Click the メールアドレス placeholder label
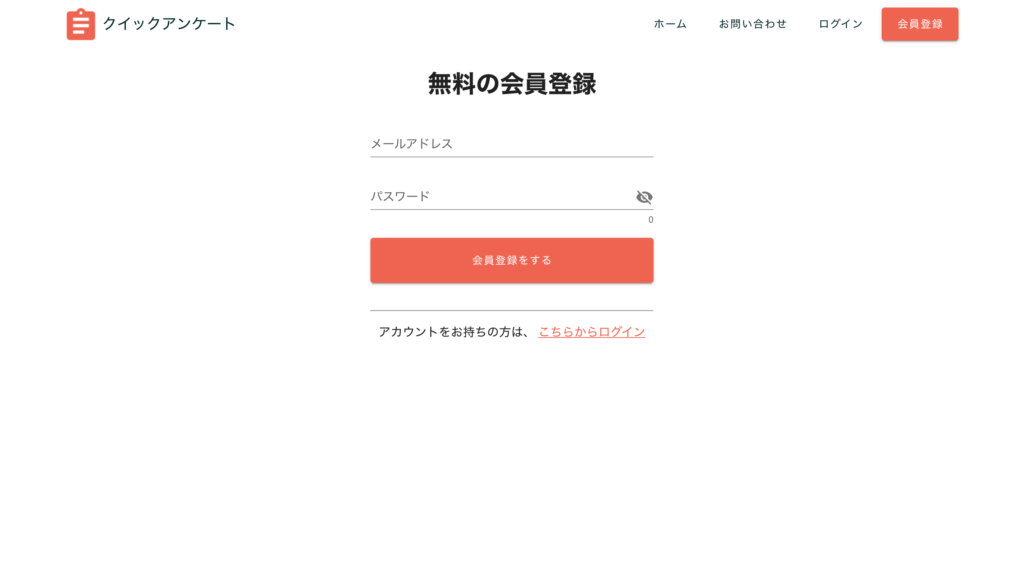This screenshot has width=1024, height=587. [x=411, y=144]
